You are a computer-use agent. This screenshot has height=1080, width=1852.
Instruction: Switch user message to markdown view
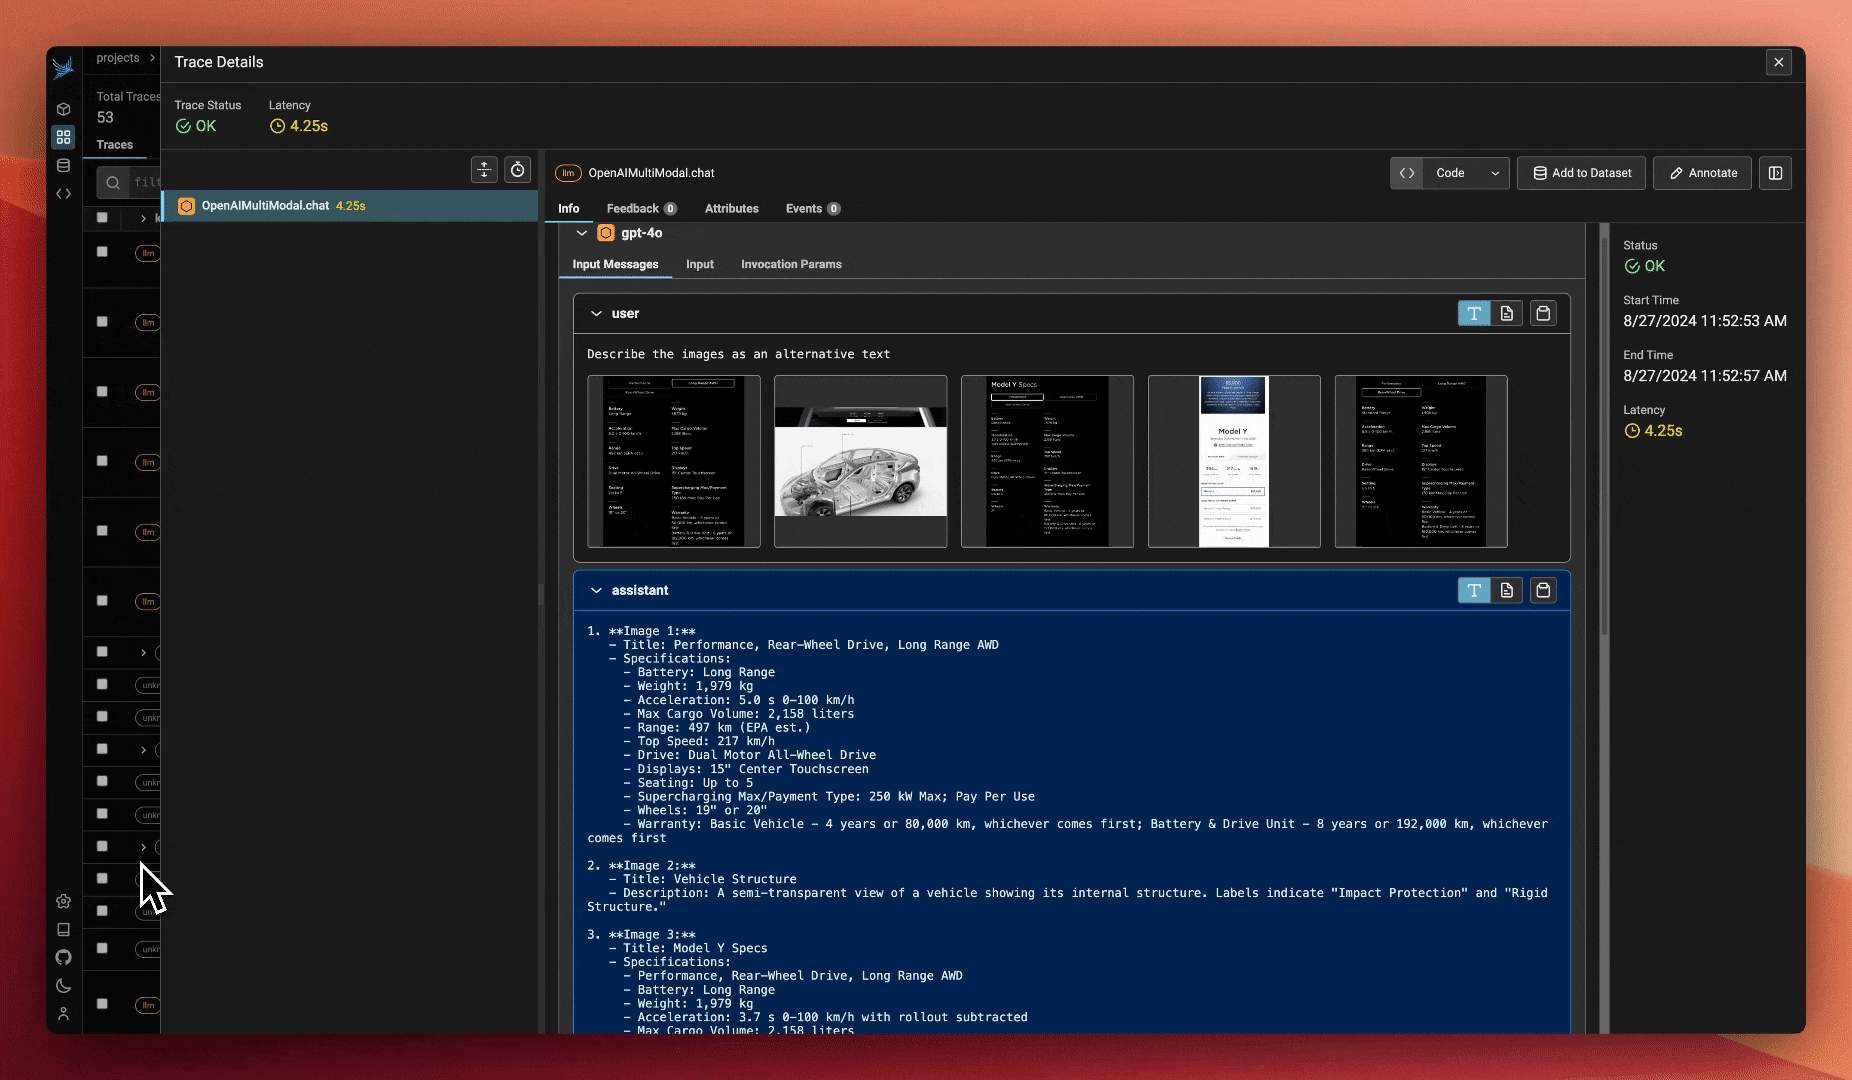1507,314
